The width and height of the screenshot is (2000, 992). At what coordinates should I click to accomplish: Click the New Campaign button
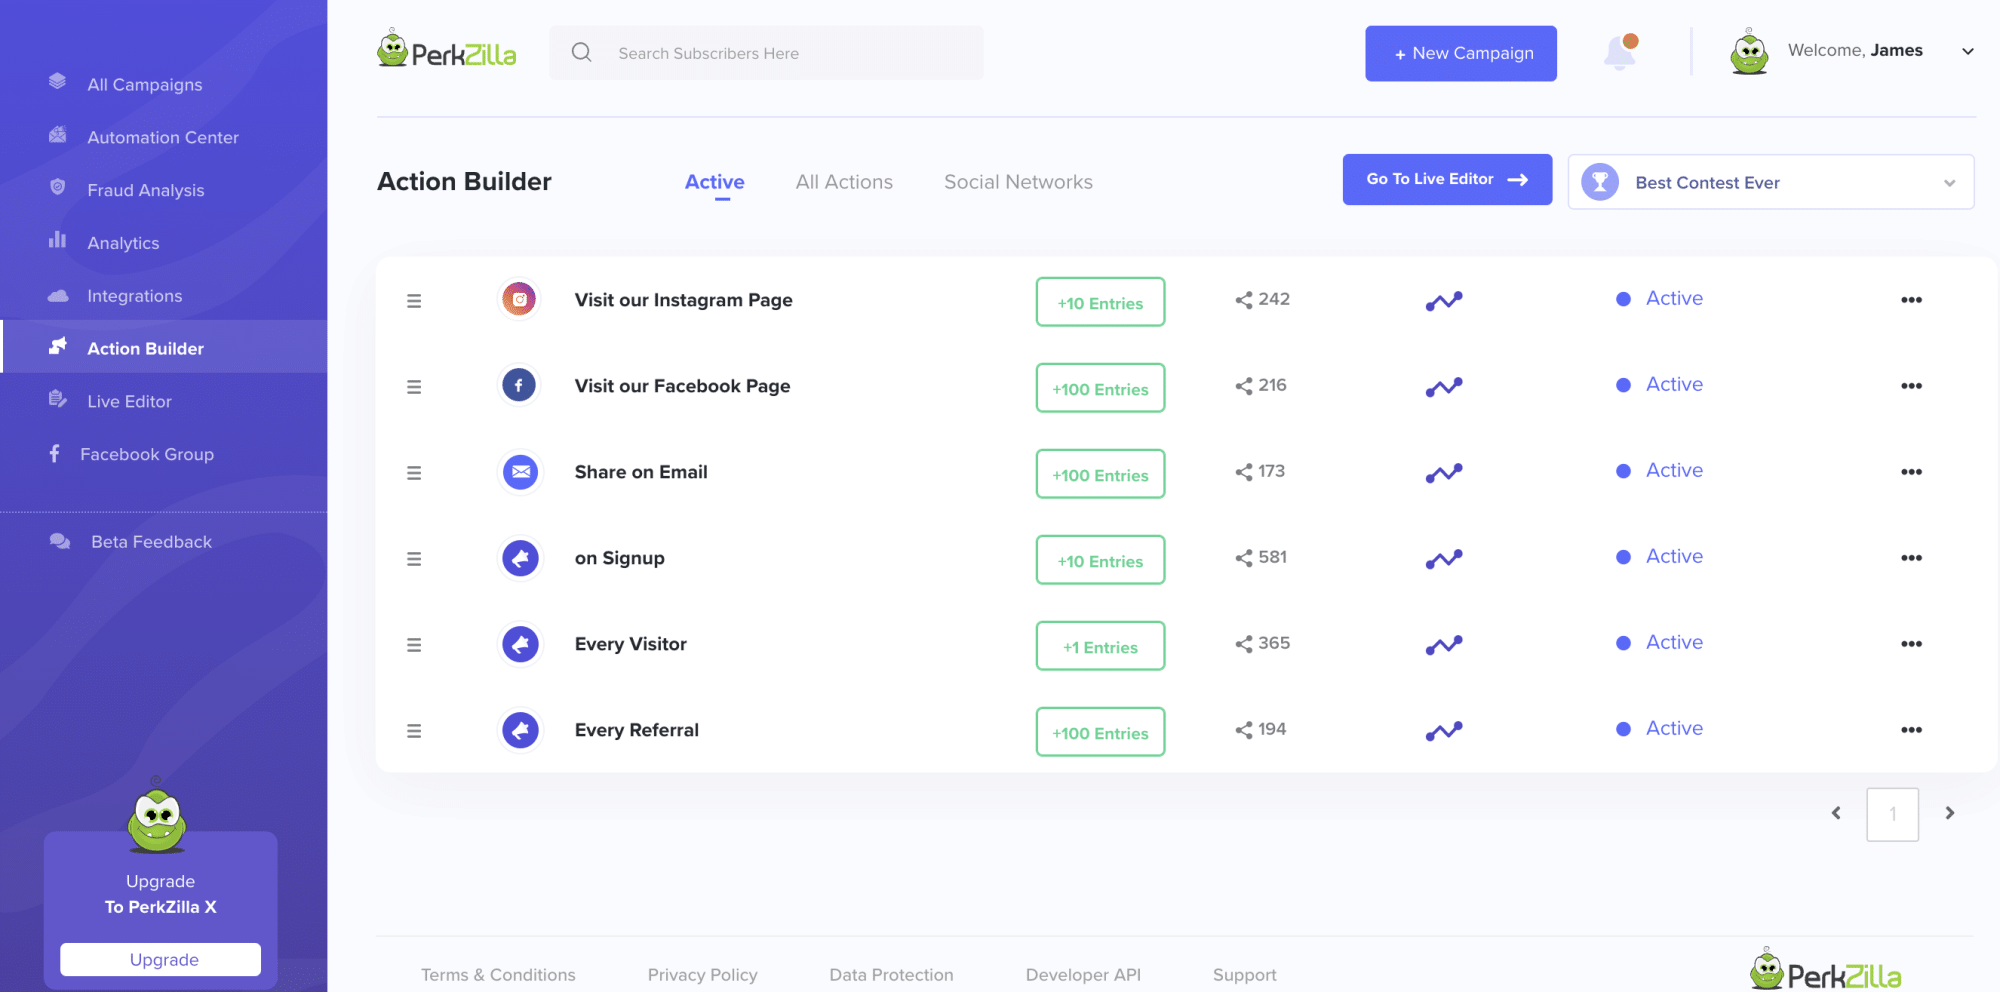click(1461, 53)
